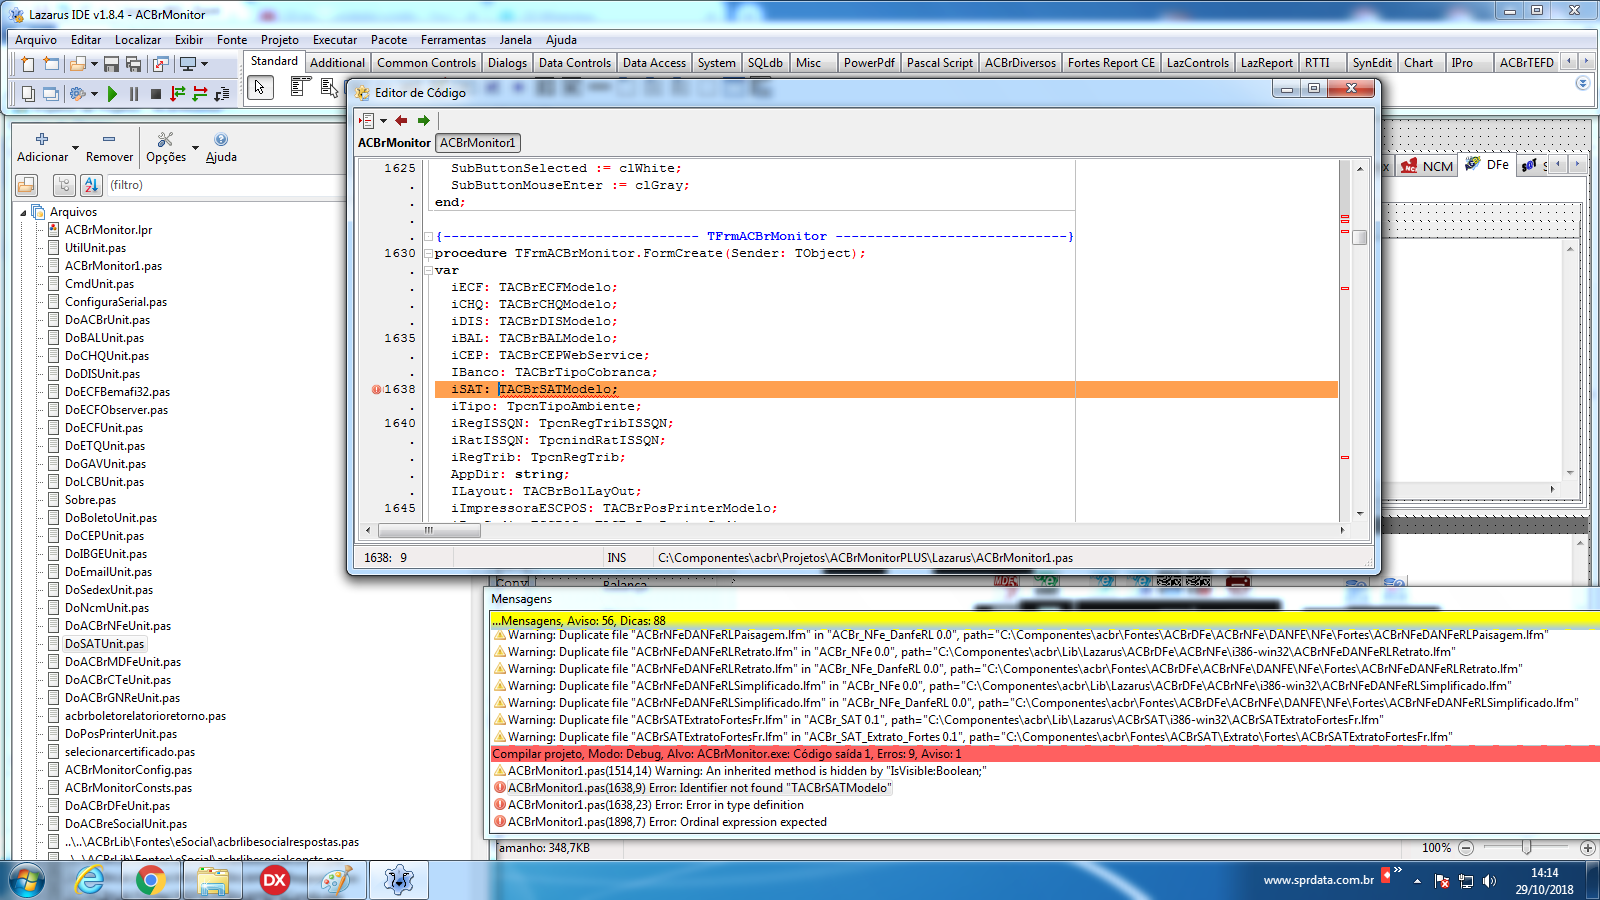Screen dimensions: 1600x900
Task: Click the (filtro) filter input field
Action: (226, 185)
